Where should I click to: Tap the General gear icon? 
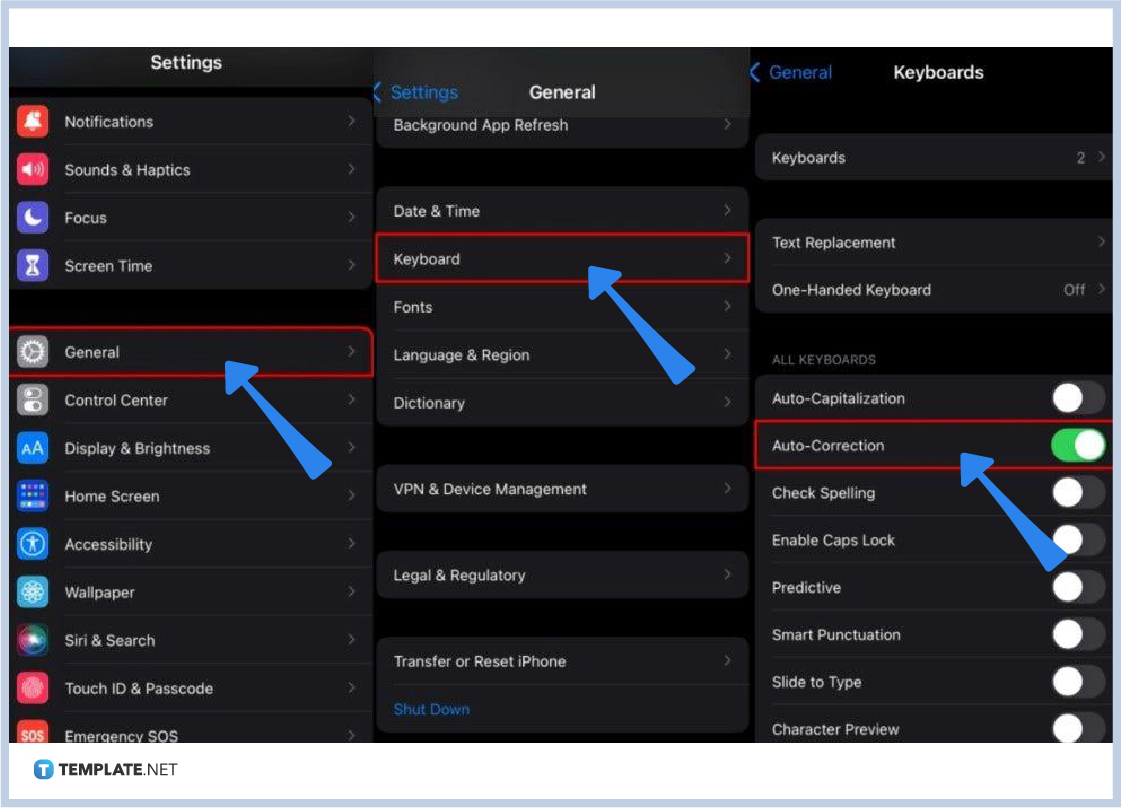pyautogui.click(x=32, y=352)
